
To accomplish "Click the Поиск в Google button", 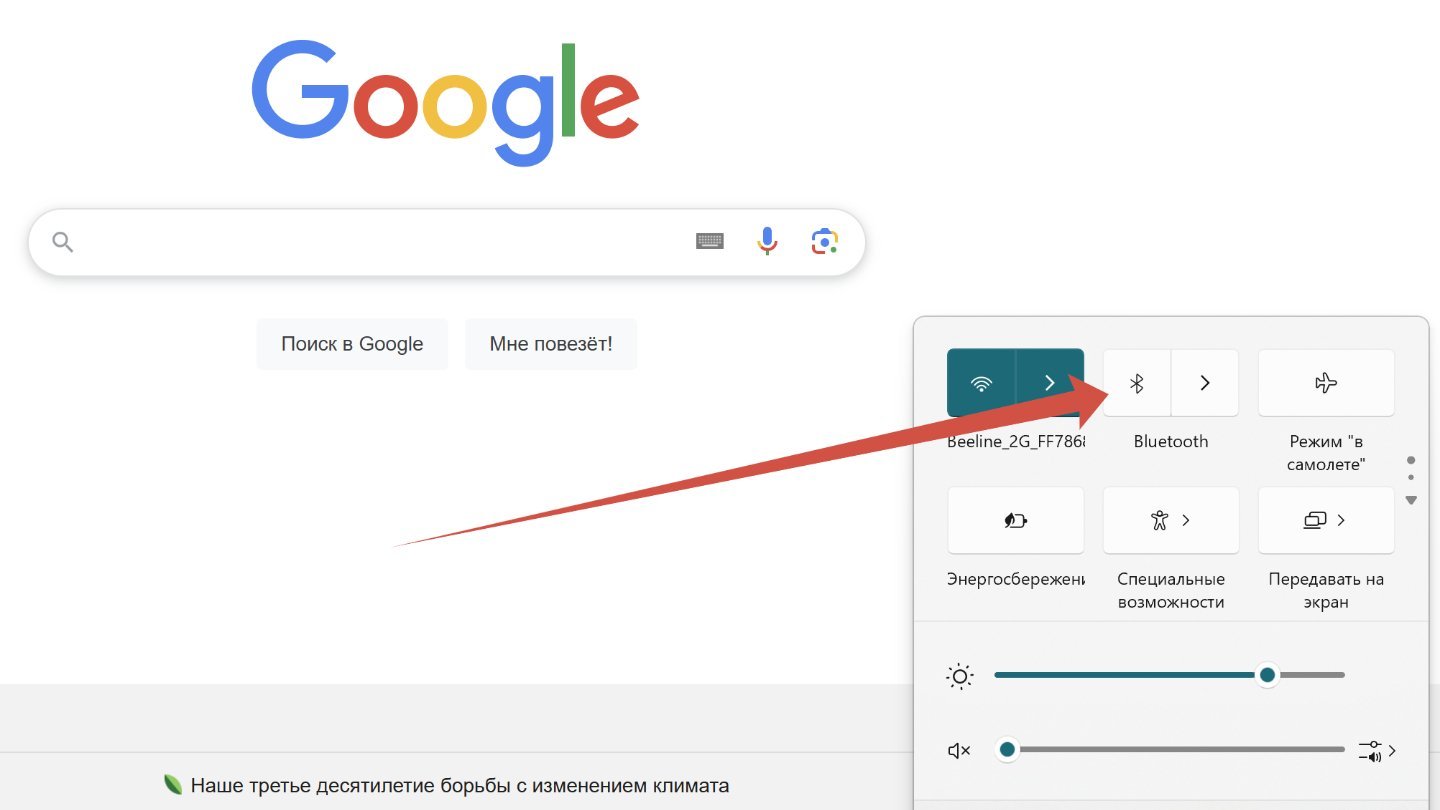I will click(x=352, y=344).
